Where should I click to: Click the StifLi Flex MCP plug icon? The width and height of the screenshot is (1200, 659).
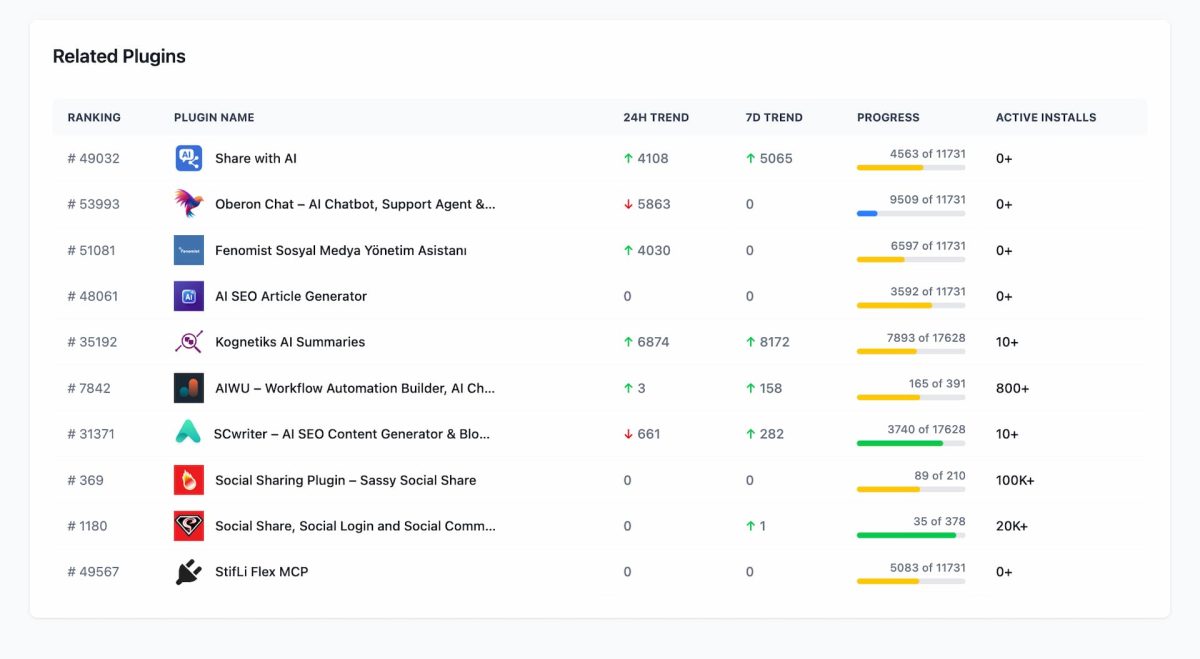[x=189, y=572]
